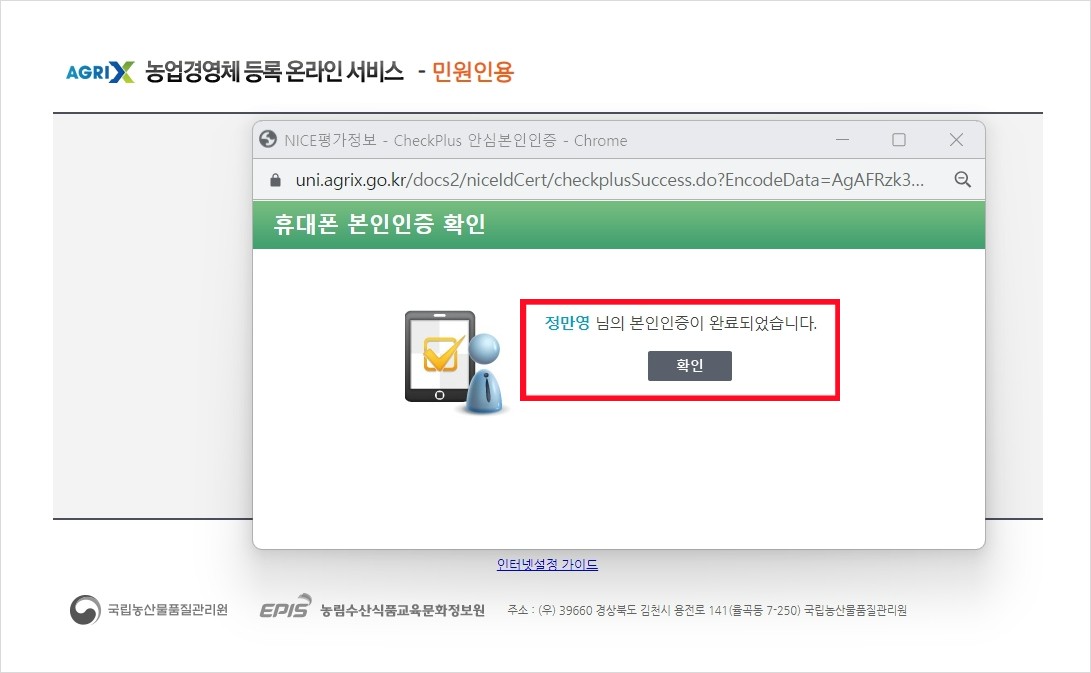
Task: Click the popup URL address text
Action: pos(610,180)
